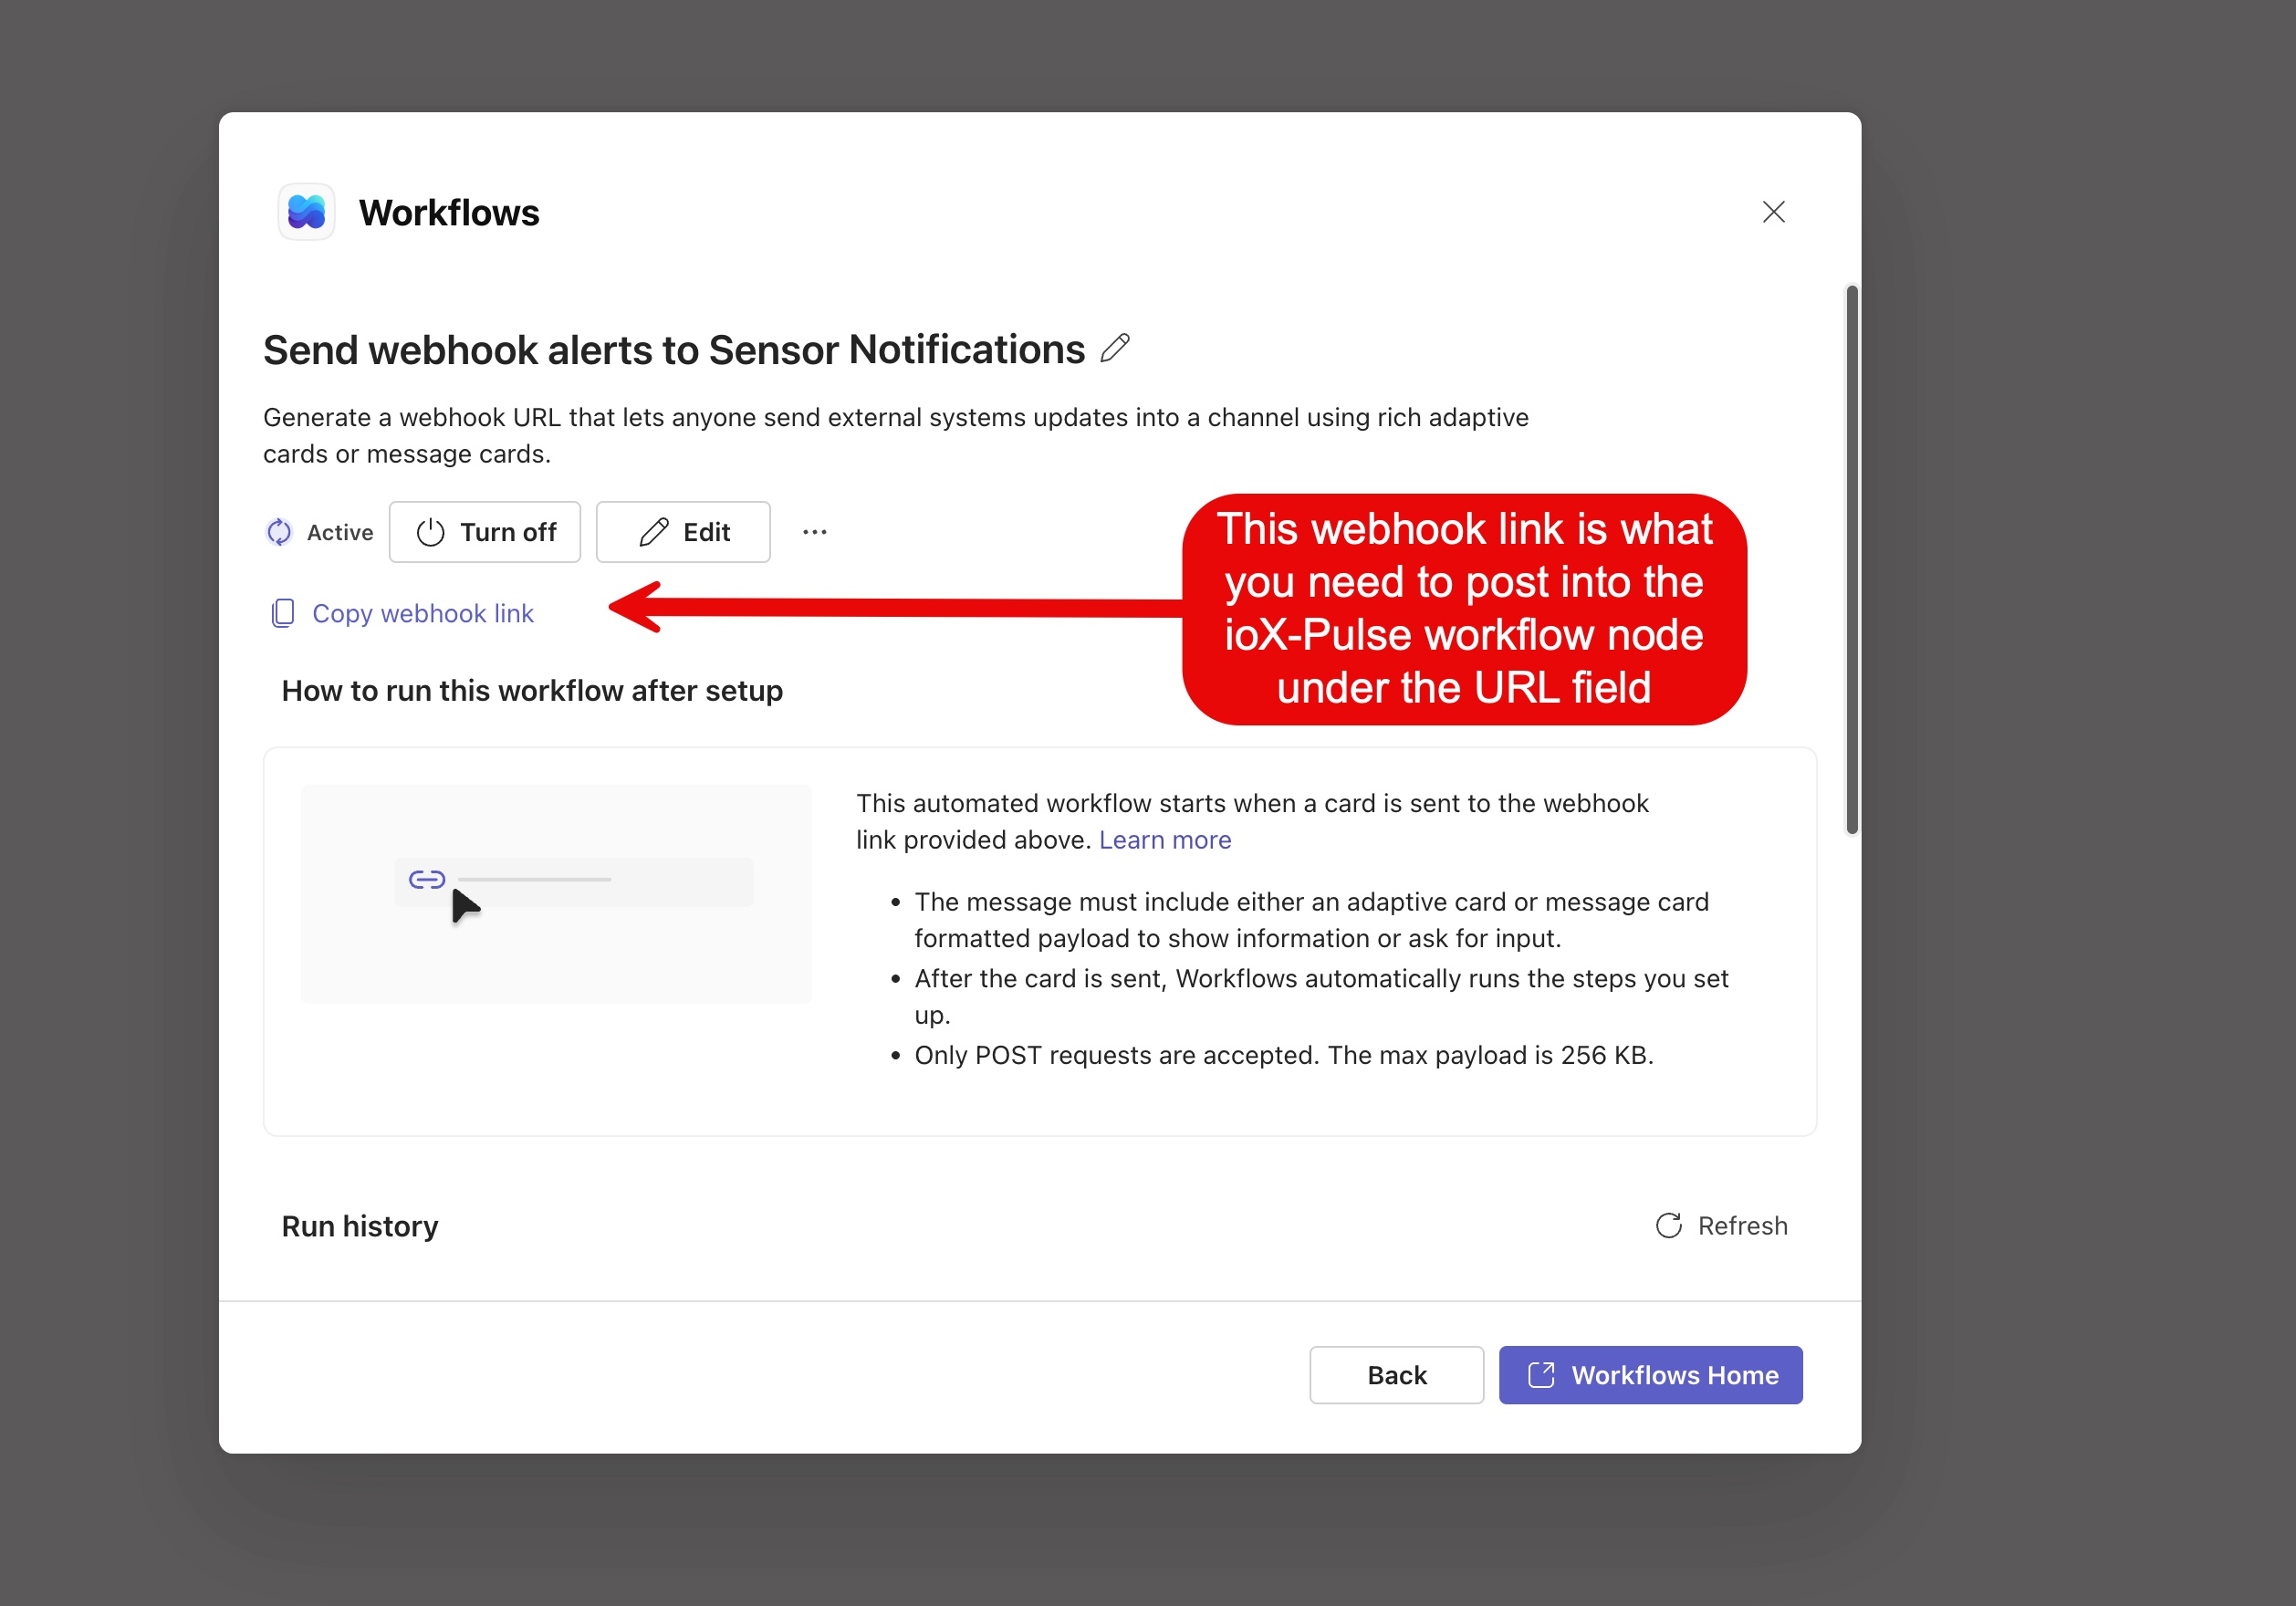Click the webhook link illustration thumbnail
Image resolution: width=2296 pixels, height=1606 pixels.
[x=556, y=893]
